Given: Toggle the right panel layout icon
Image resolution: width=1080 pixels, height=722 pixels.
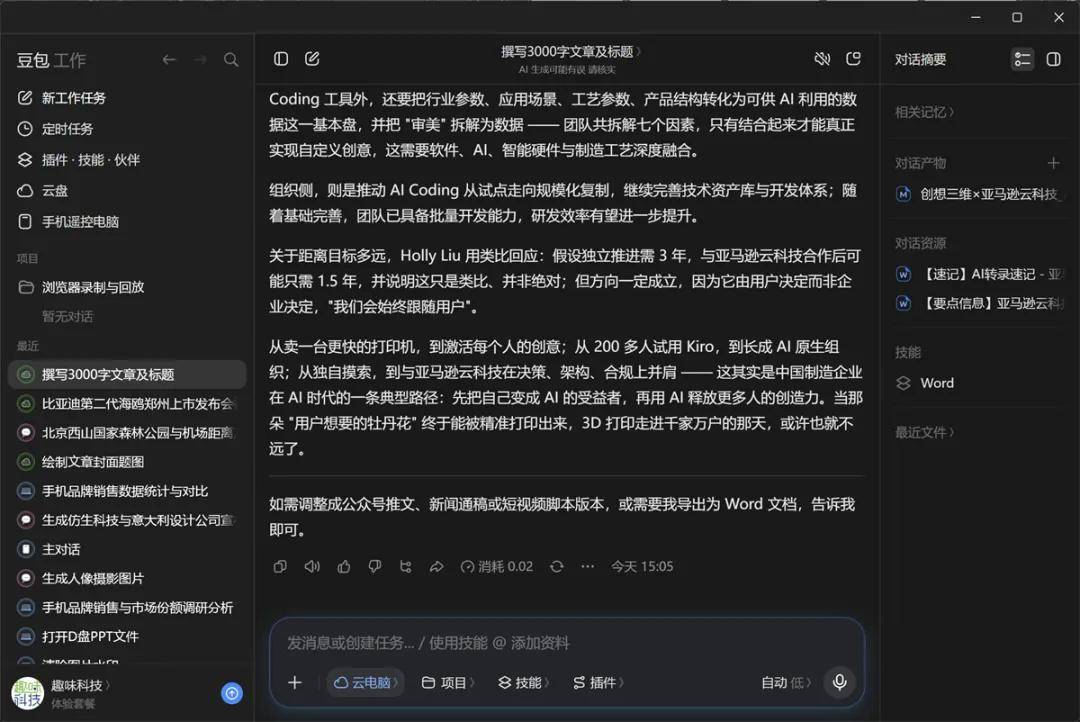Looking at the screenshot, I should click(x=1053, y=59).
